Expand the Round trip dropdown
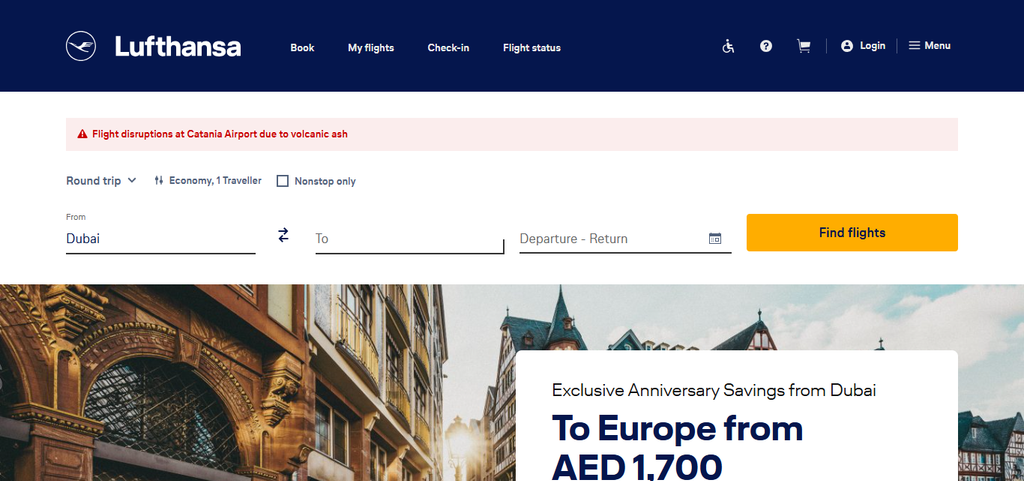Image resolution: width=1024 pixels, height=481 pixels. [101, 181]
